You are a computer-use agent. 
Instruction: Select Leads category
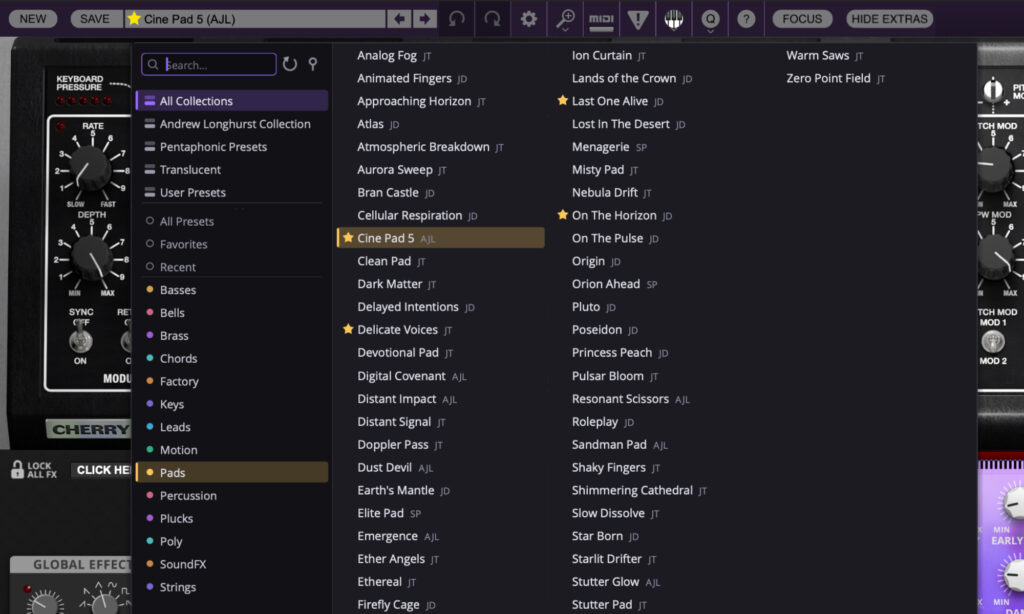coord(175,427)
